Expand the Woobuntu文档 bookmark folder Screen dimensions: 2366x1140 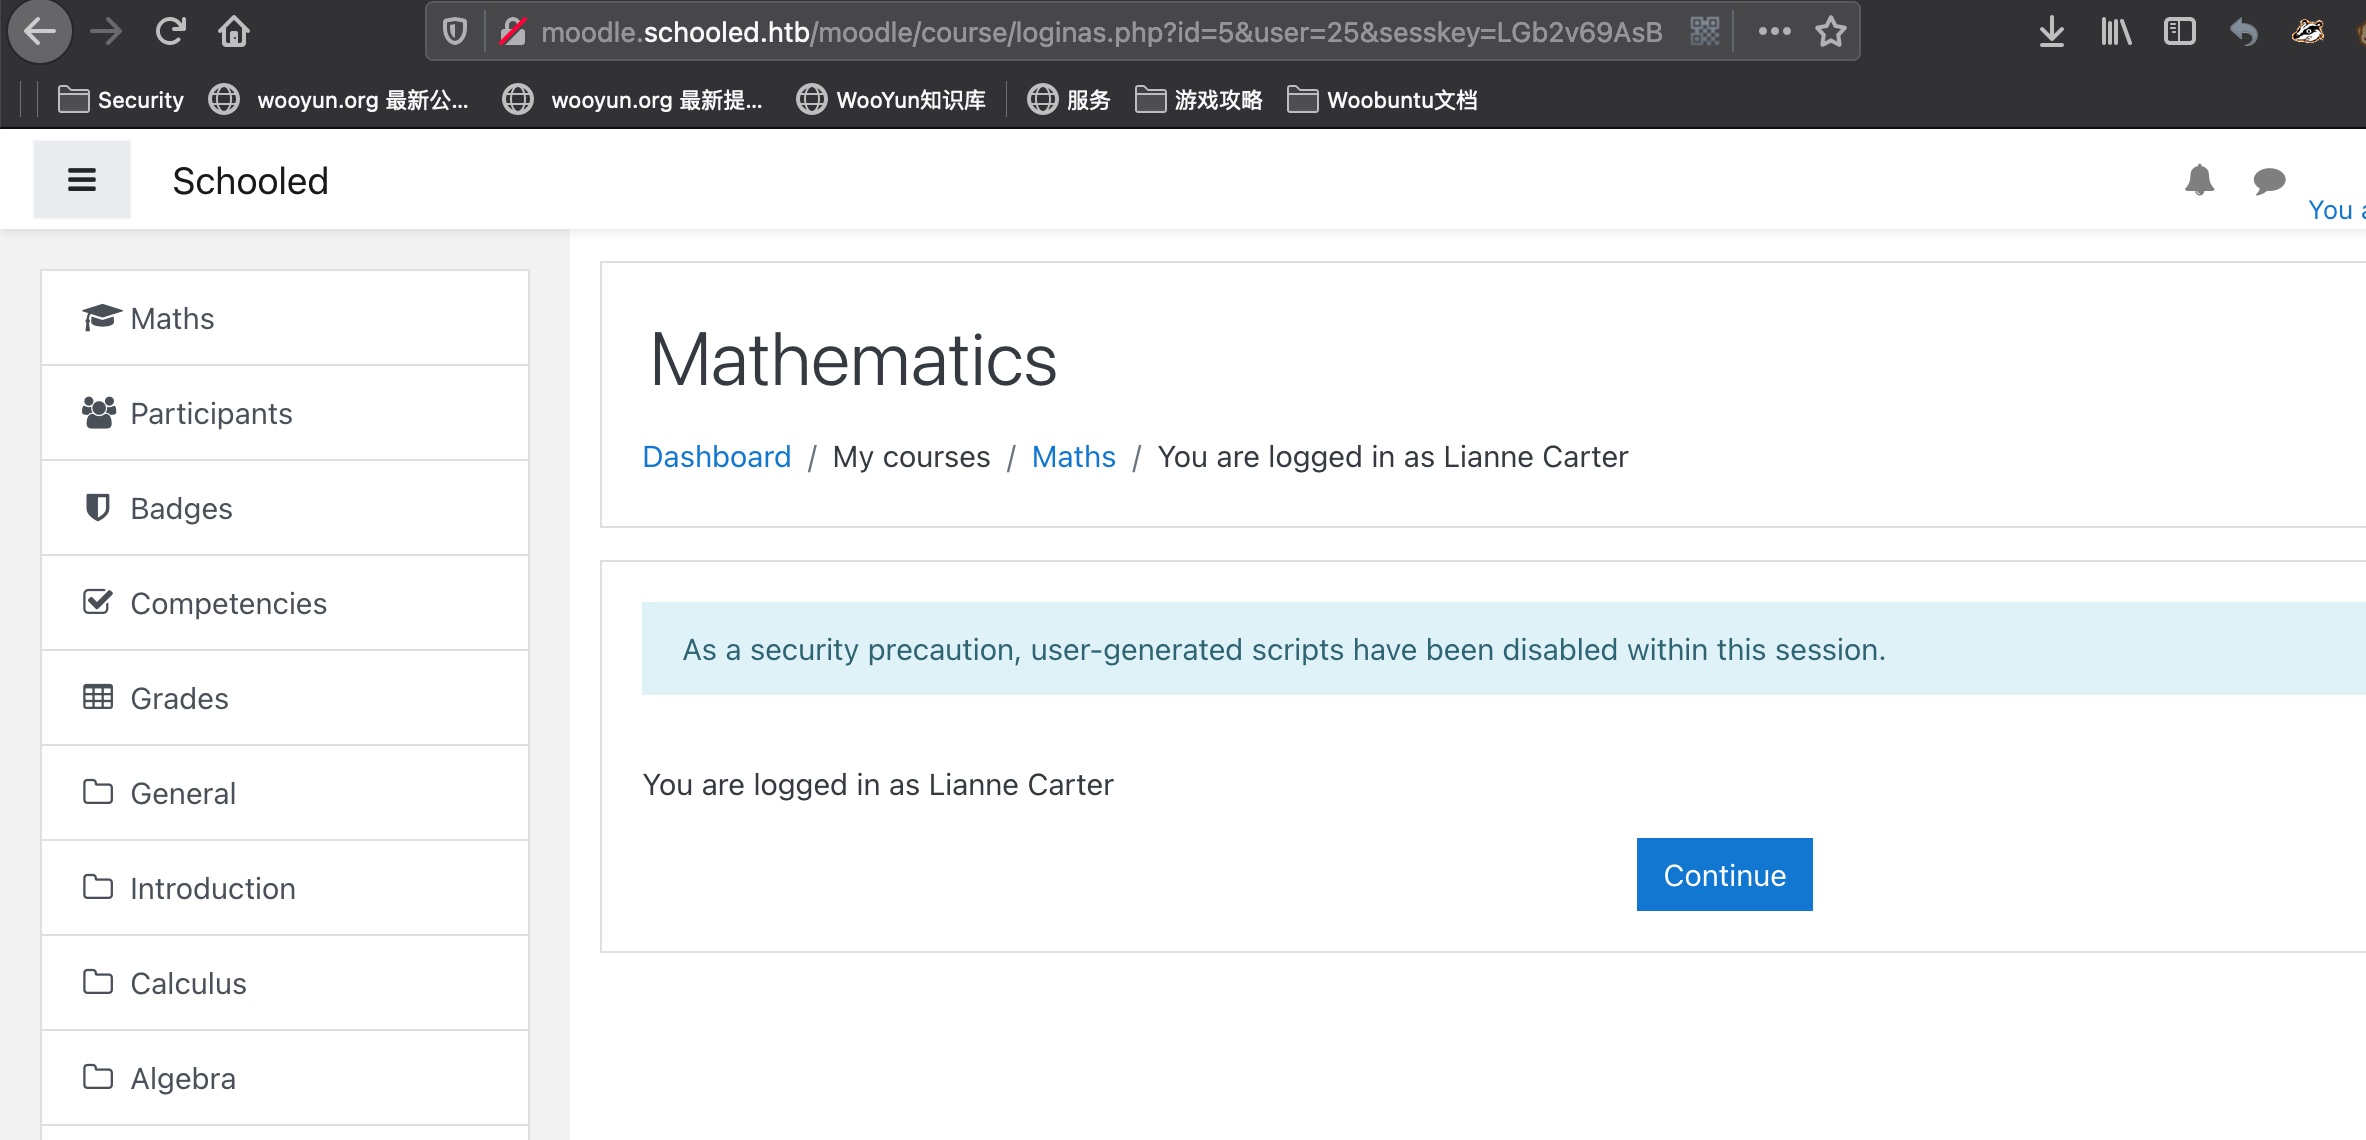coord(1382,100)
